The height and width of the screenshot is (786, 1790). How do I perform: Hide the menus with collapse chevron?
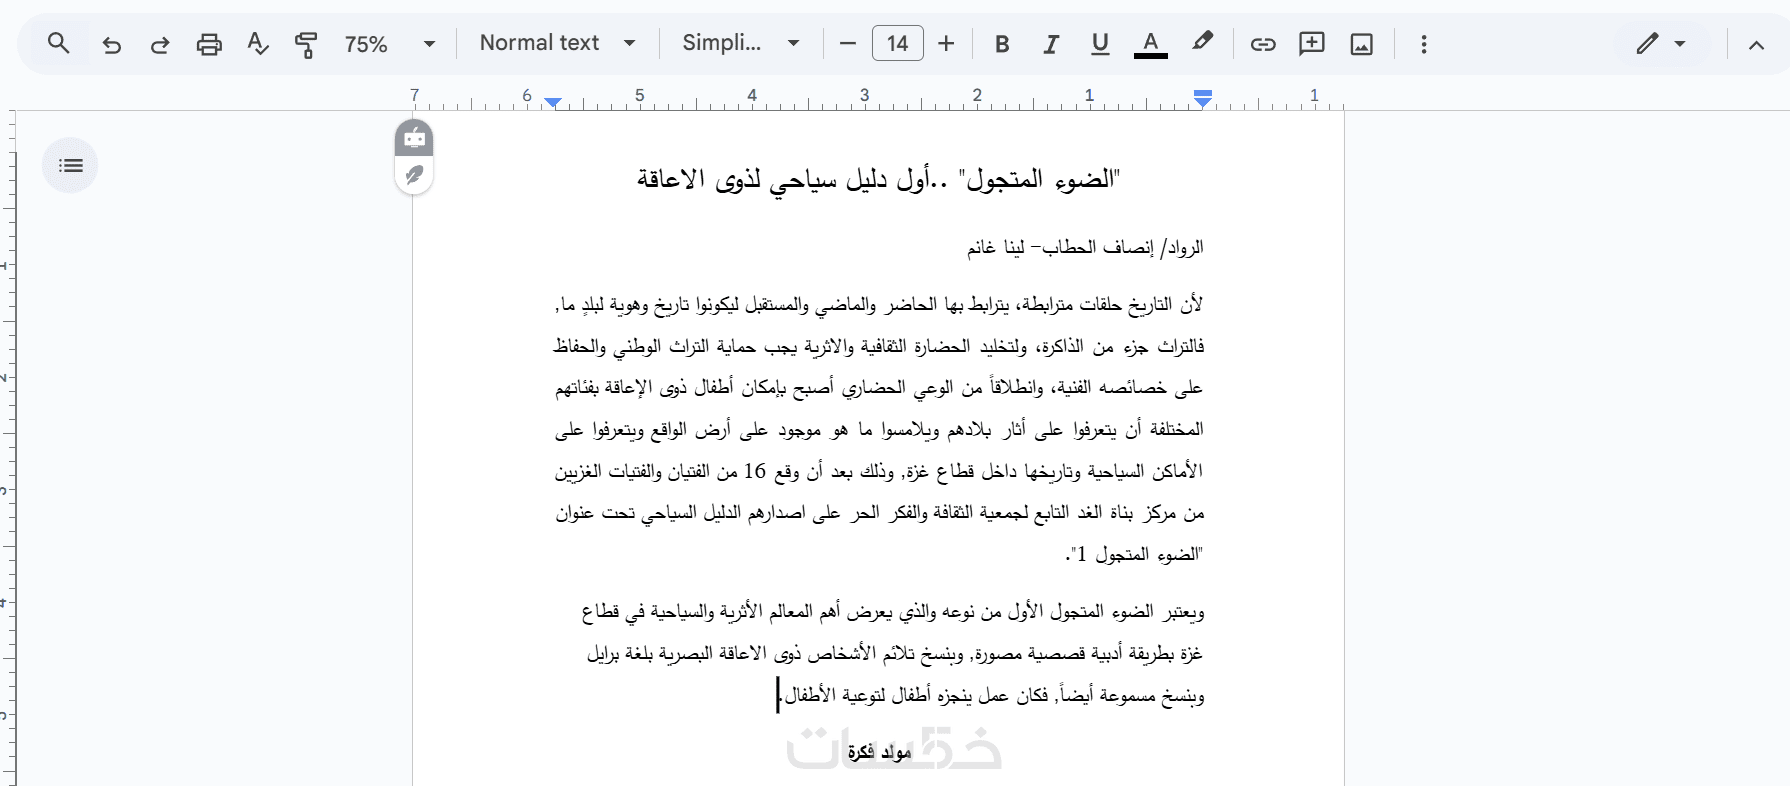coord(1756,44)
